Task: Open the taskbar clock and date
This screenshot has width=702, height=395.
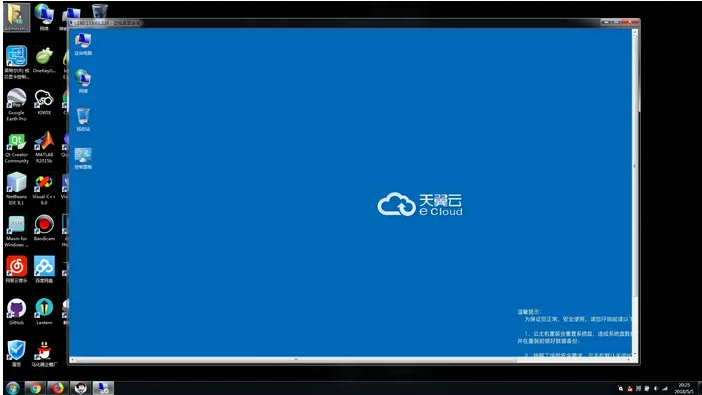Action: (x=685, y=388)
